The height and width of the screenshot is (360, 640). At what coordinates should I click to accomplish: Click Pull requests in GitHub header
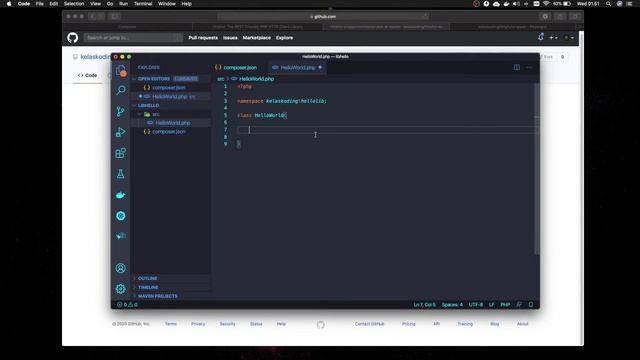click(203, 38)
